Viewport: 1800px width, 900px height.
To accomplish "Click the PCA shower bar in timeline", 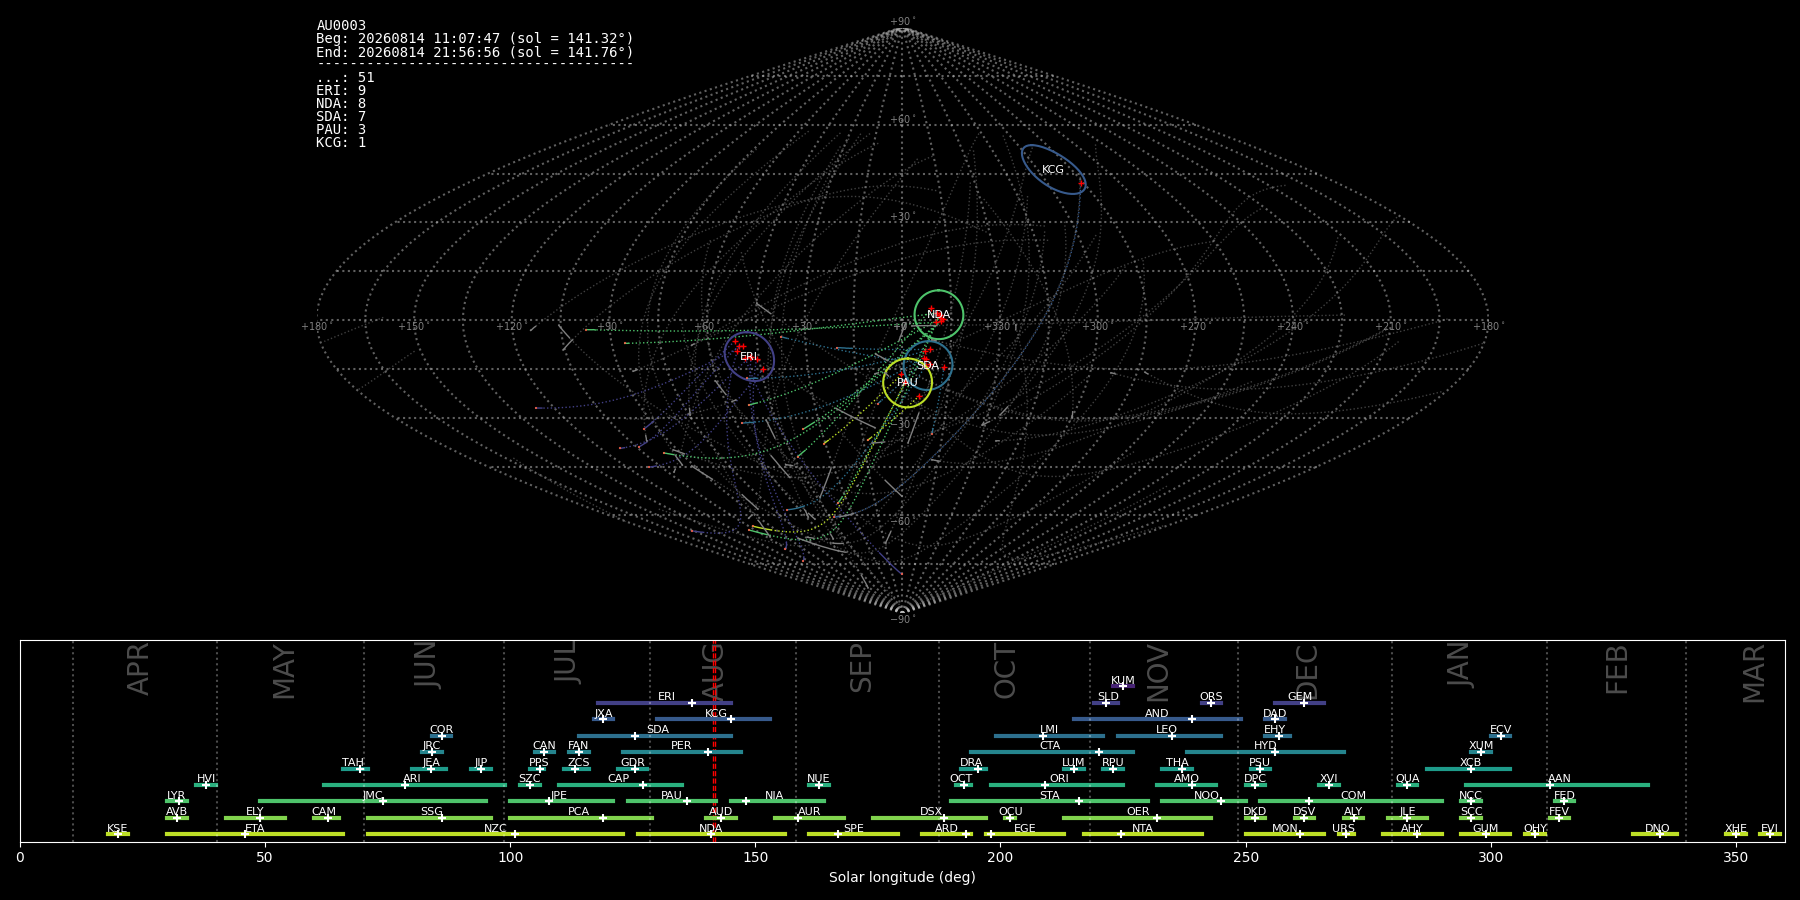I will tap(580, 818).
